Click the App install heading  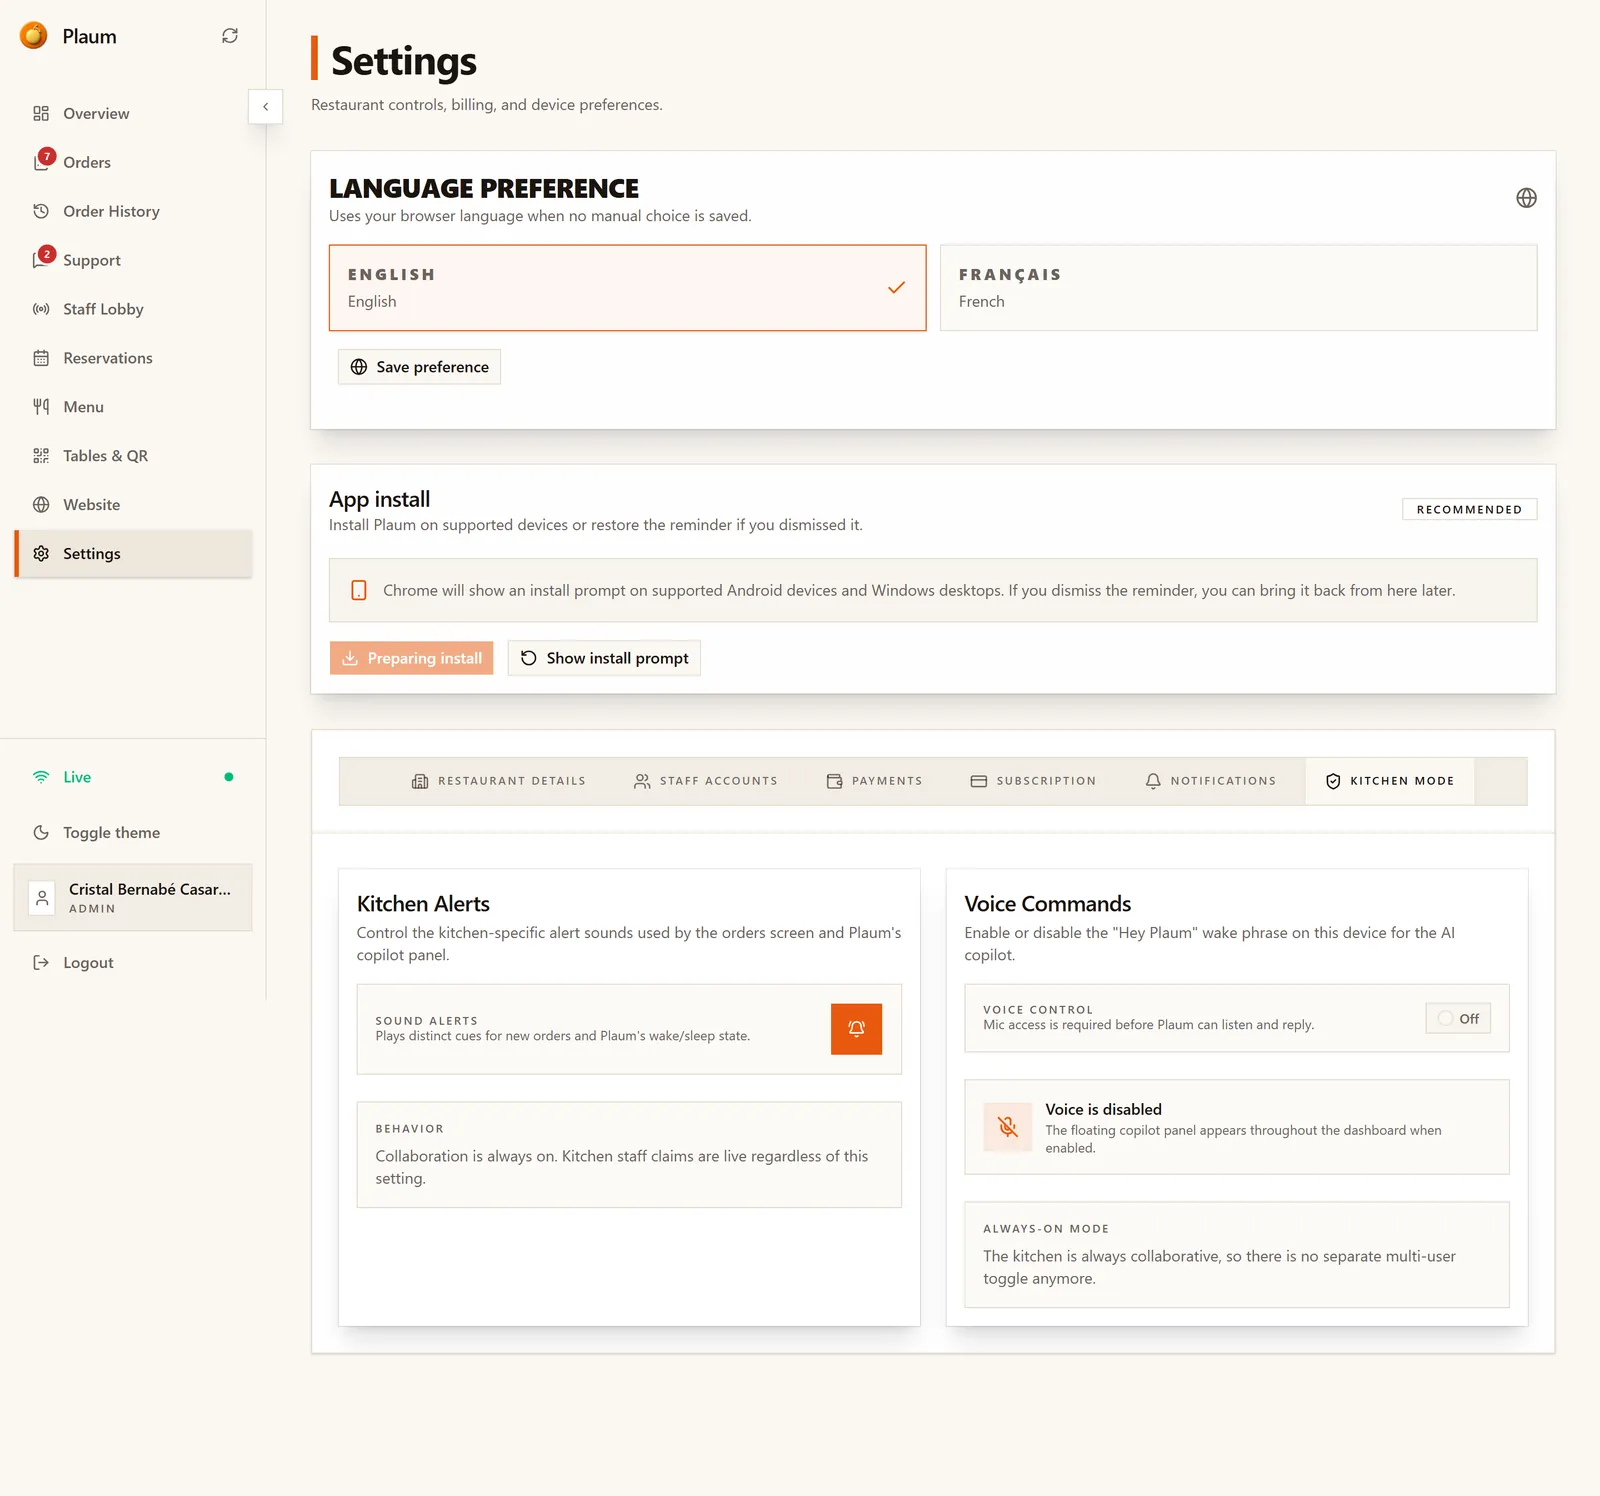coord(379,499)
